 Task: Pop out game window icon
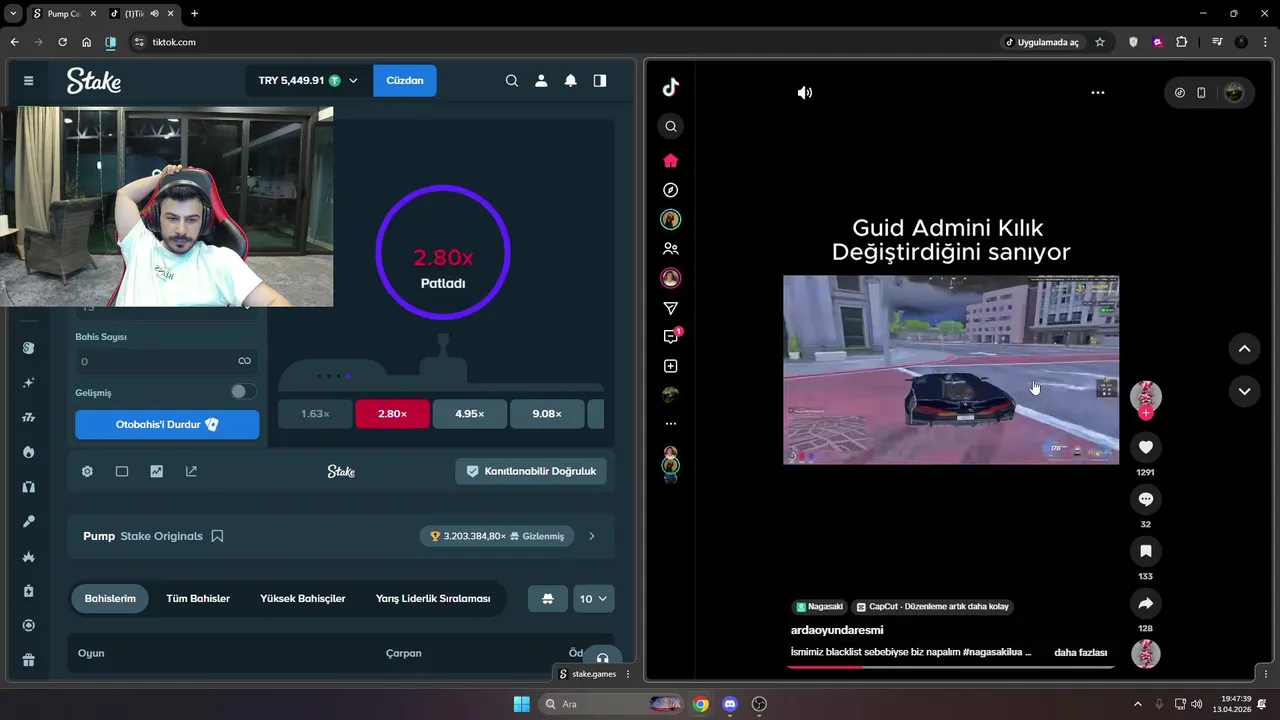191,471
